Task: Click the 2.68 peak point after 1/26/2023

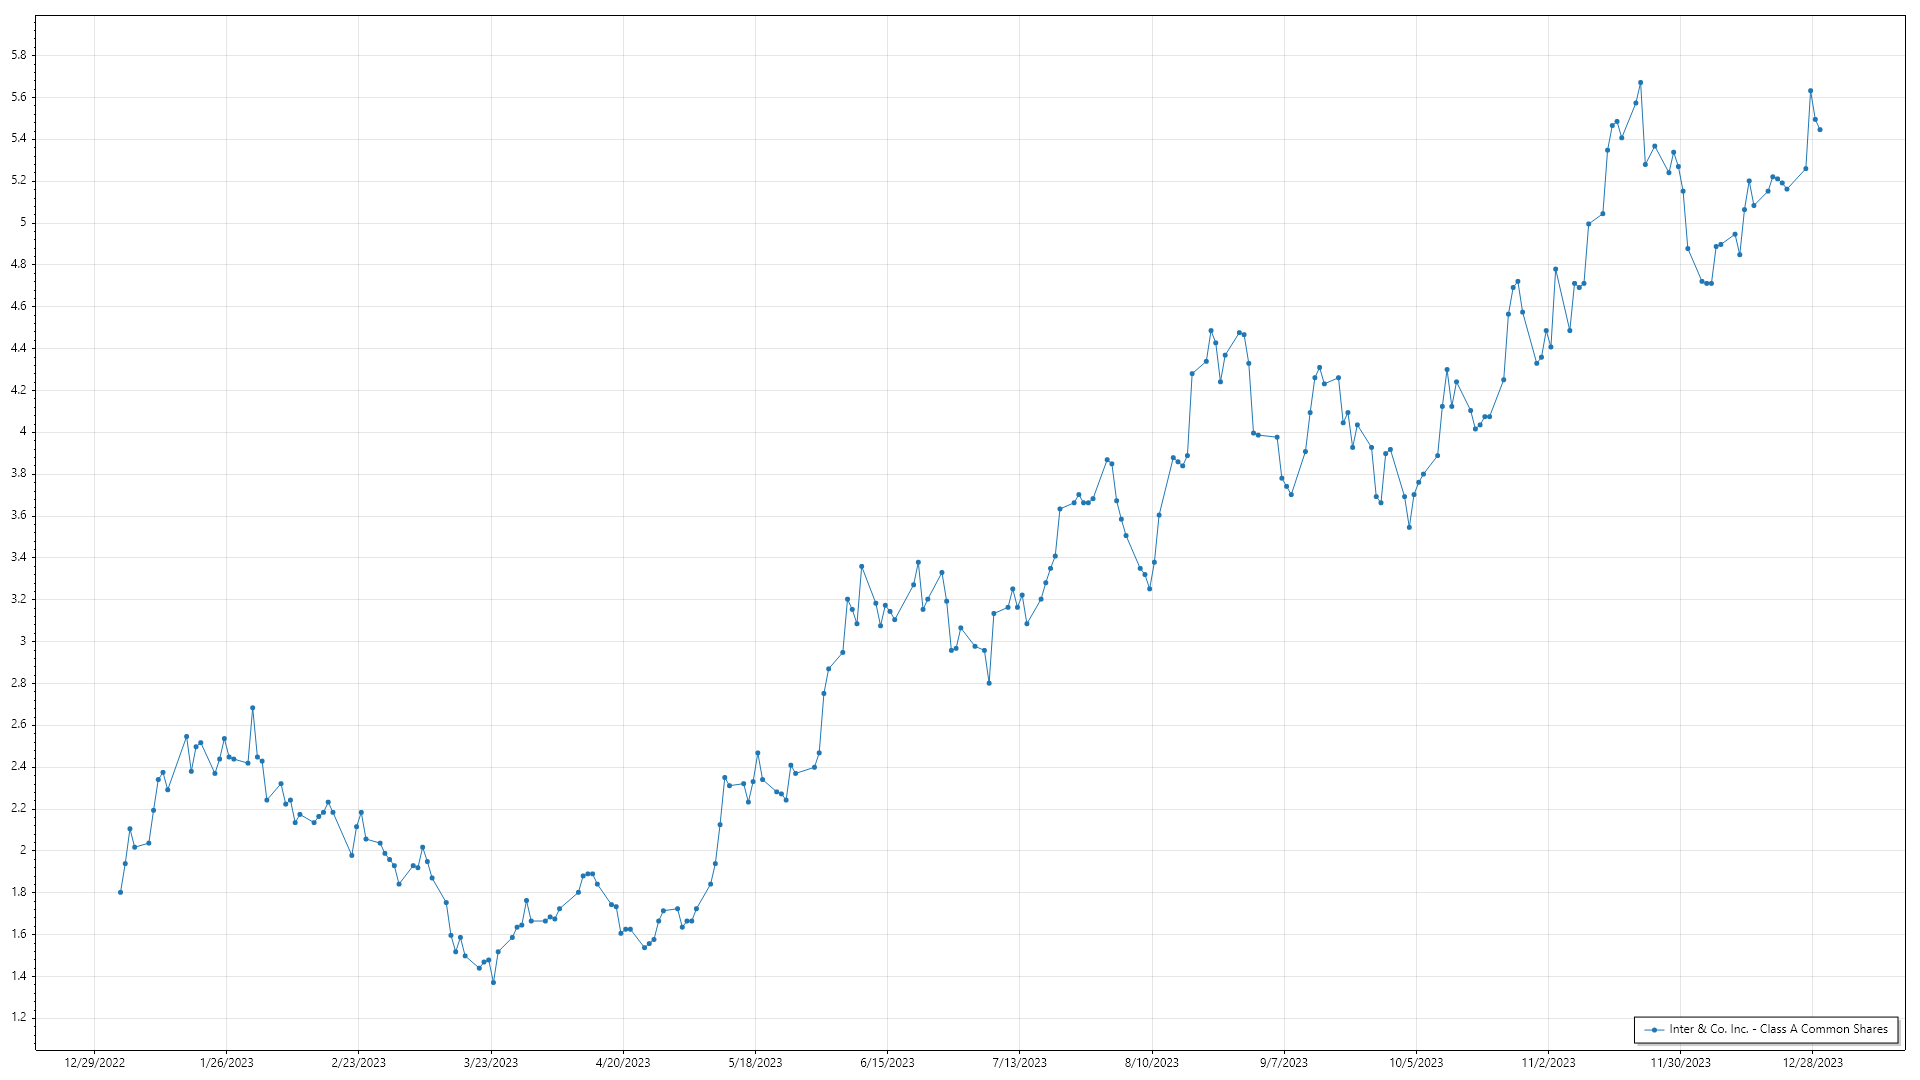Action: (x=252, y=708)
